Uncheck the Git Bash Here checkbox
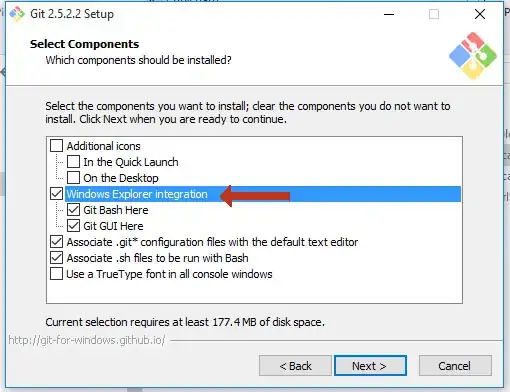This screenshot has width=510, height=392. pos(73,210)
